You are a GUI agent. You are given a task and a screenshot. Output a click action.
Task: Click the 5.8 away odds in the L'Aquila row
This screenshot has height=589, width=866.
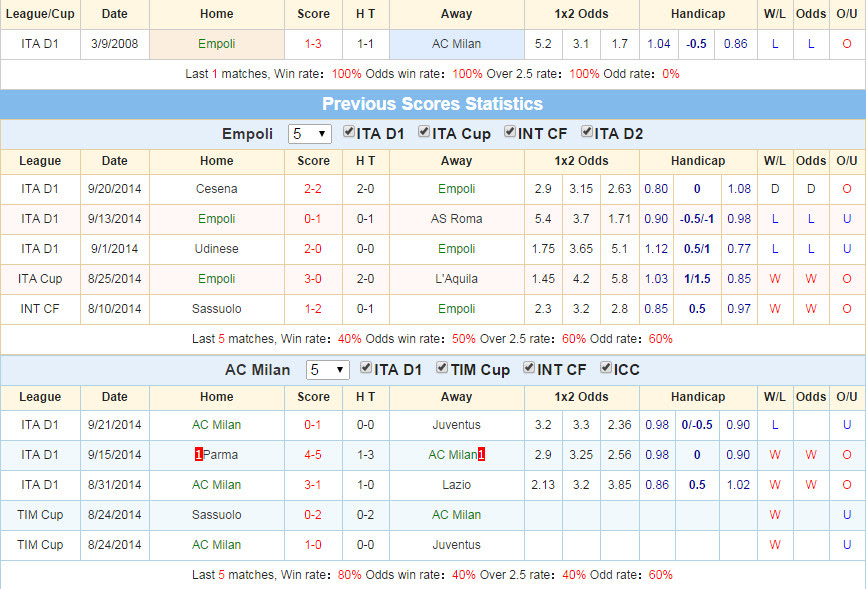(x=619, y=278)
